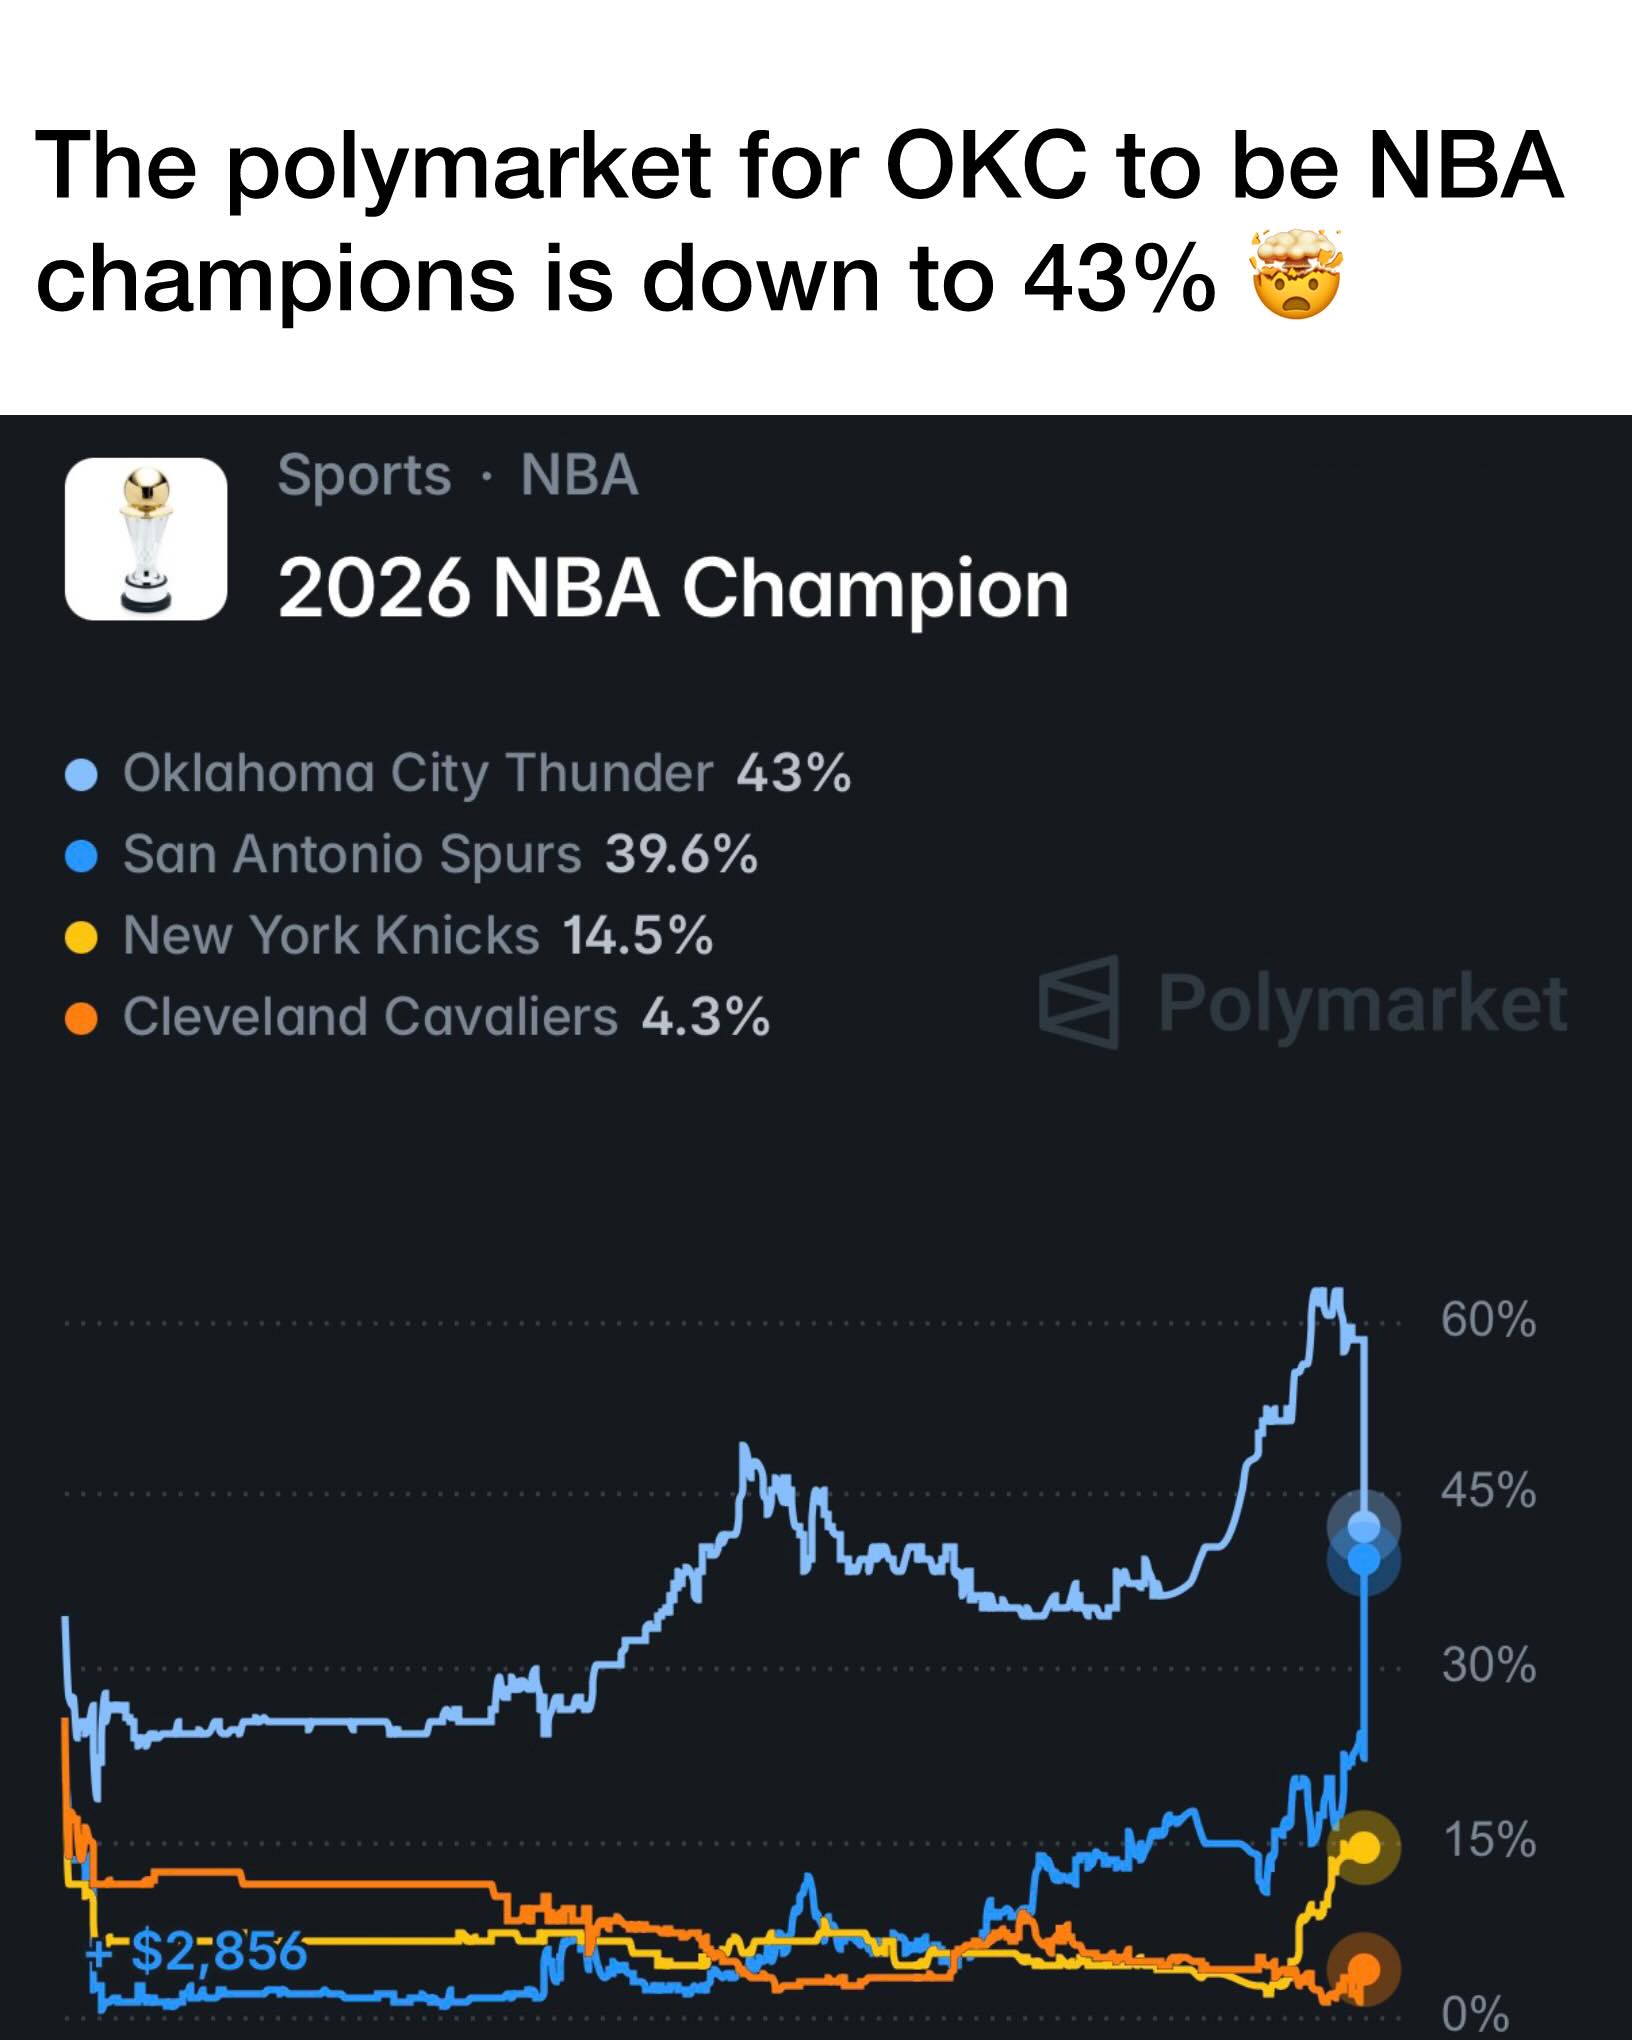Select the Cleveland Cavaliers orange dot
Image resolution: width=1632 pixels, height=2040 pixels.
point(81,1019)
